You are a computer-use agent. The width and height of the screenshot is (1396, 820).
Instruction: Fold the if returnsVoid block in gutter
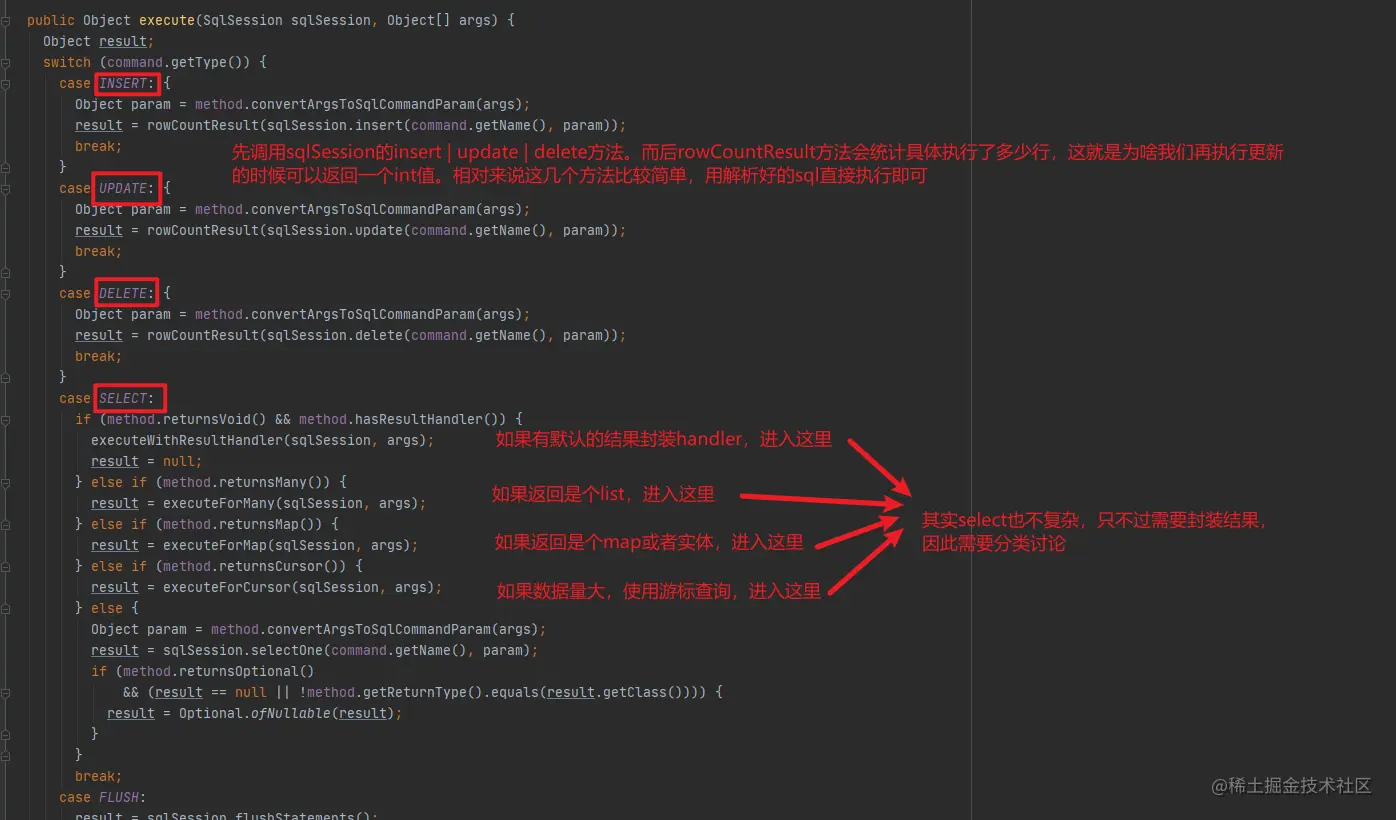[5, 419]
